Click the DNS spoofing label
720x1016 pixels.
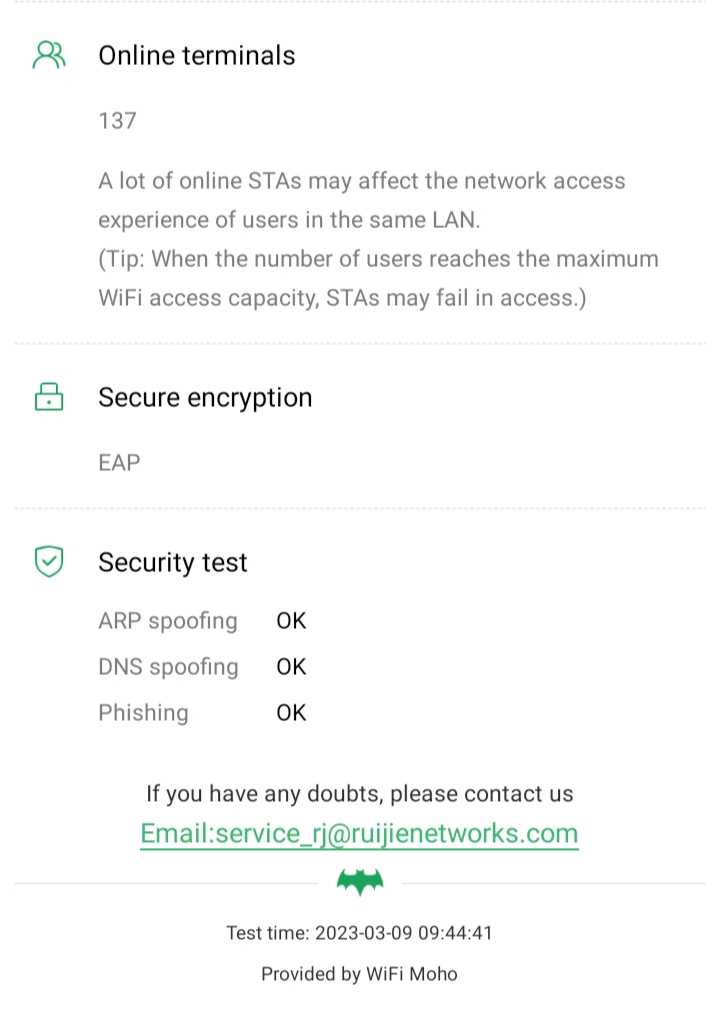168,667
